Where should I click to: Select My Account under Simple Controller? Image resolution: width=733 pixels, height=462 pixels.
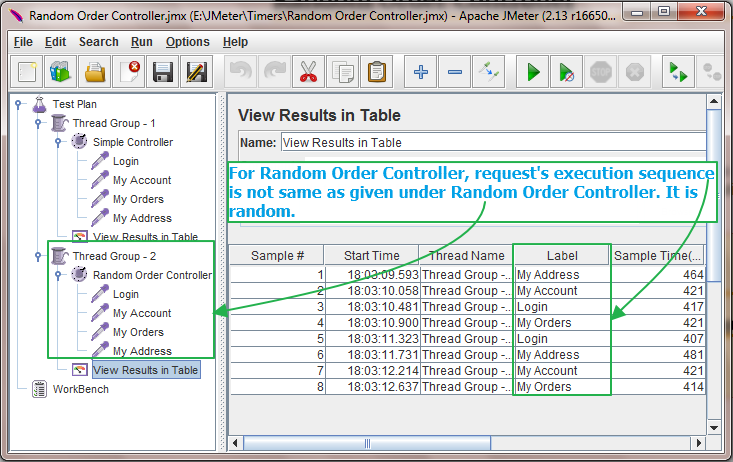(x=142, y=180)
